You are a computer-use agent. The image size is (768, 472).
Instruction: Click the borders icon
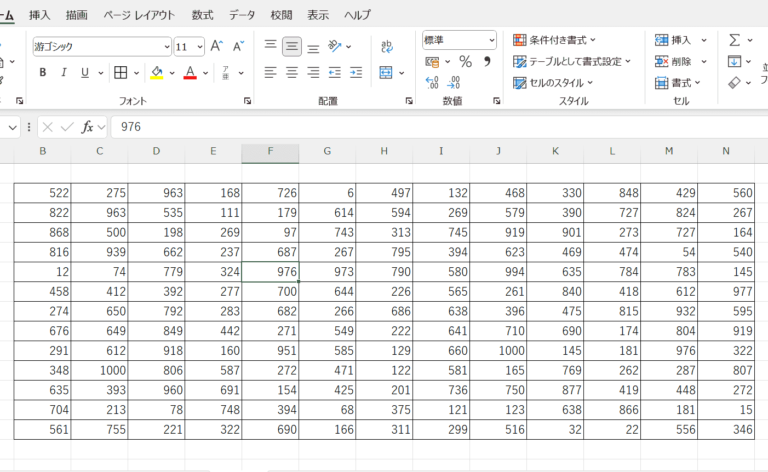point(120,73)
